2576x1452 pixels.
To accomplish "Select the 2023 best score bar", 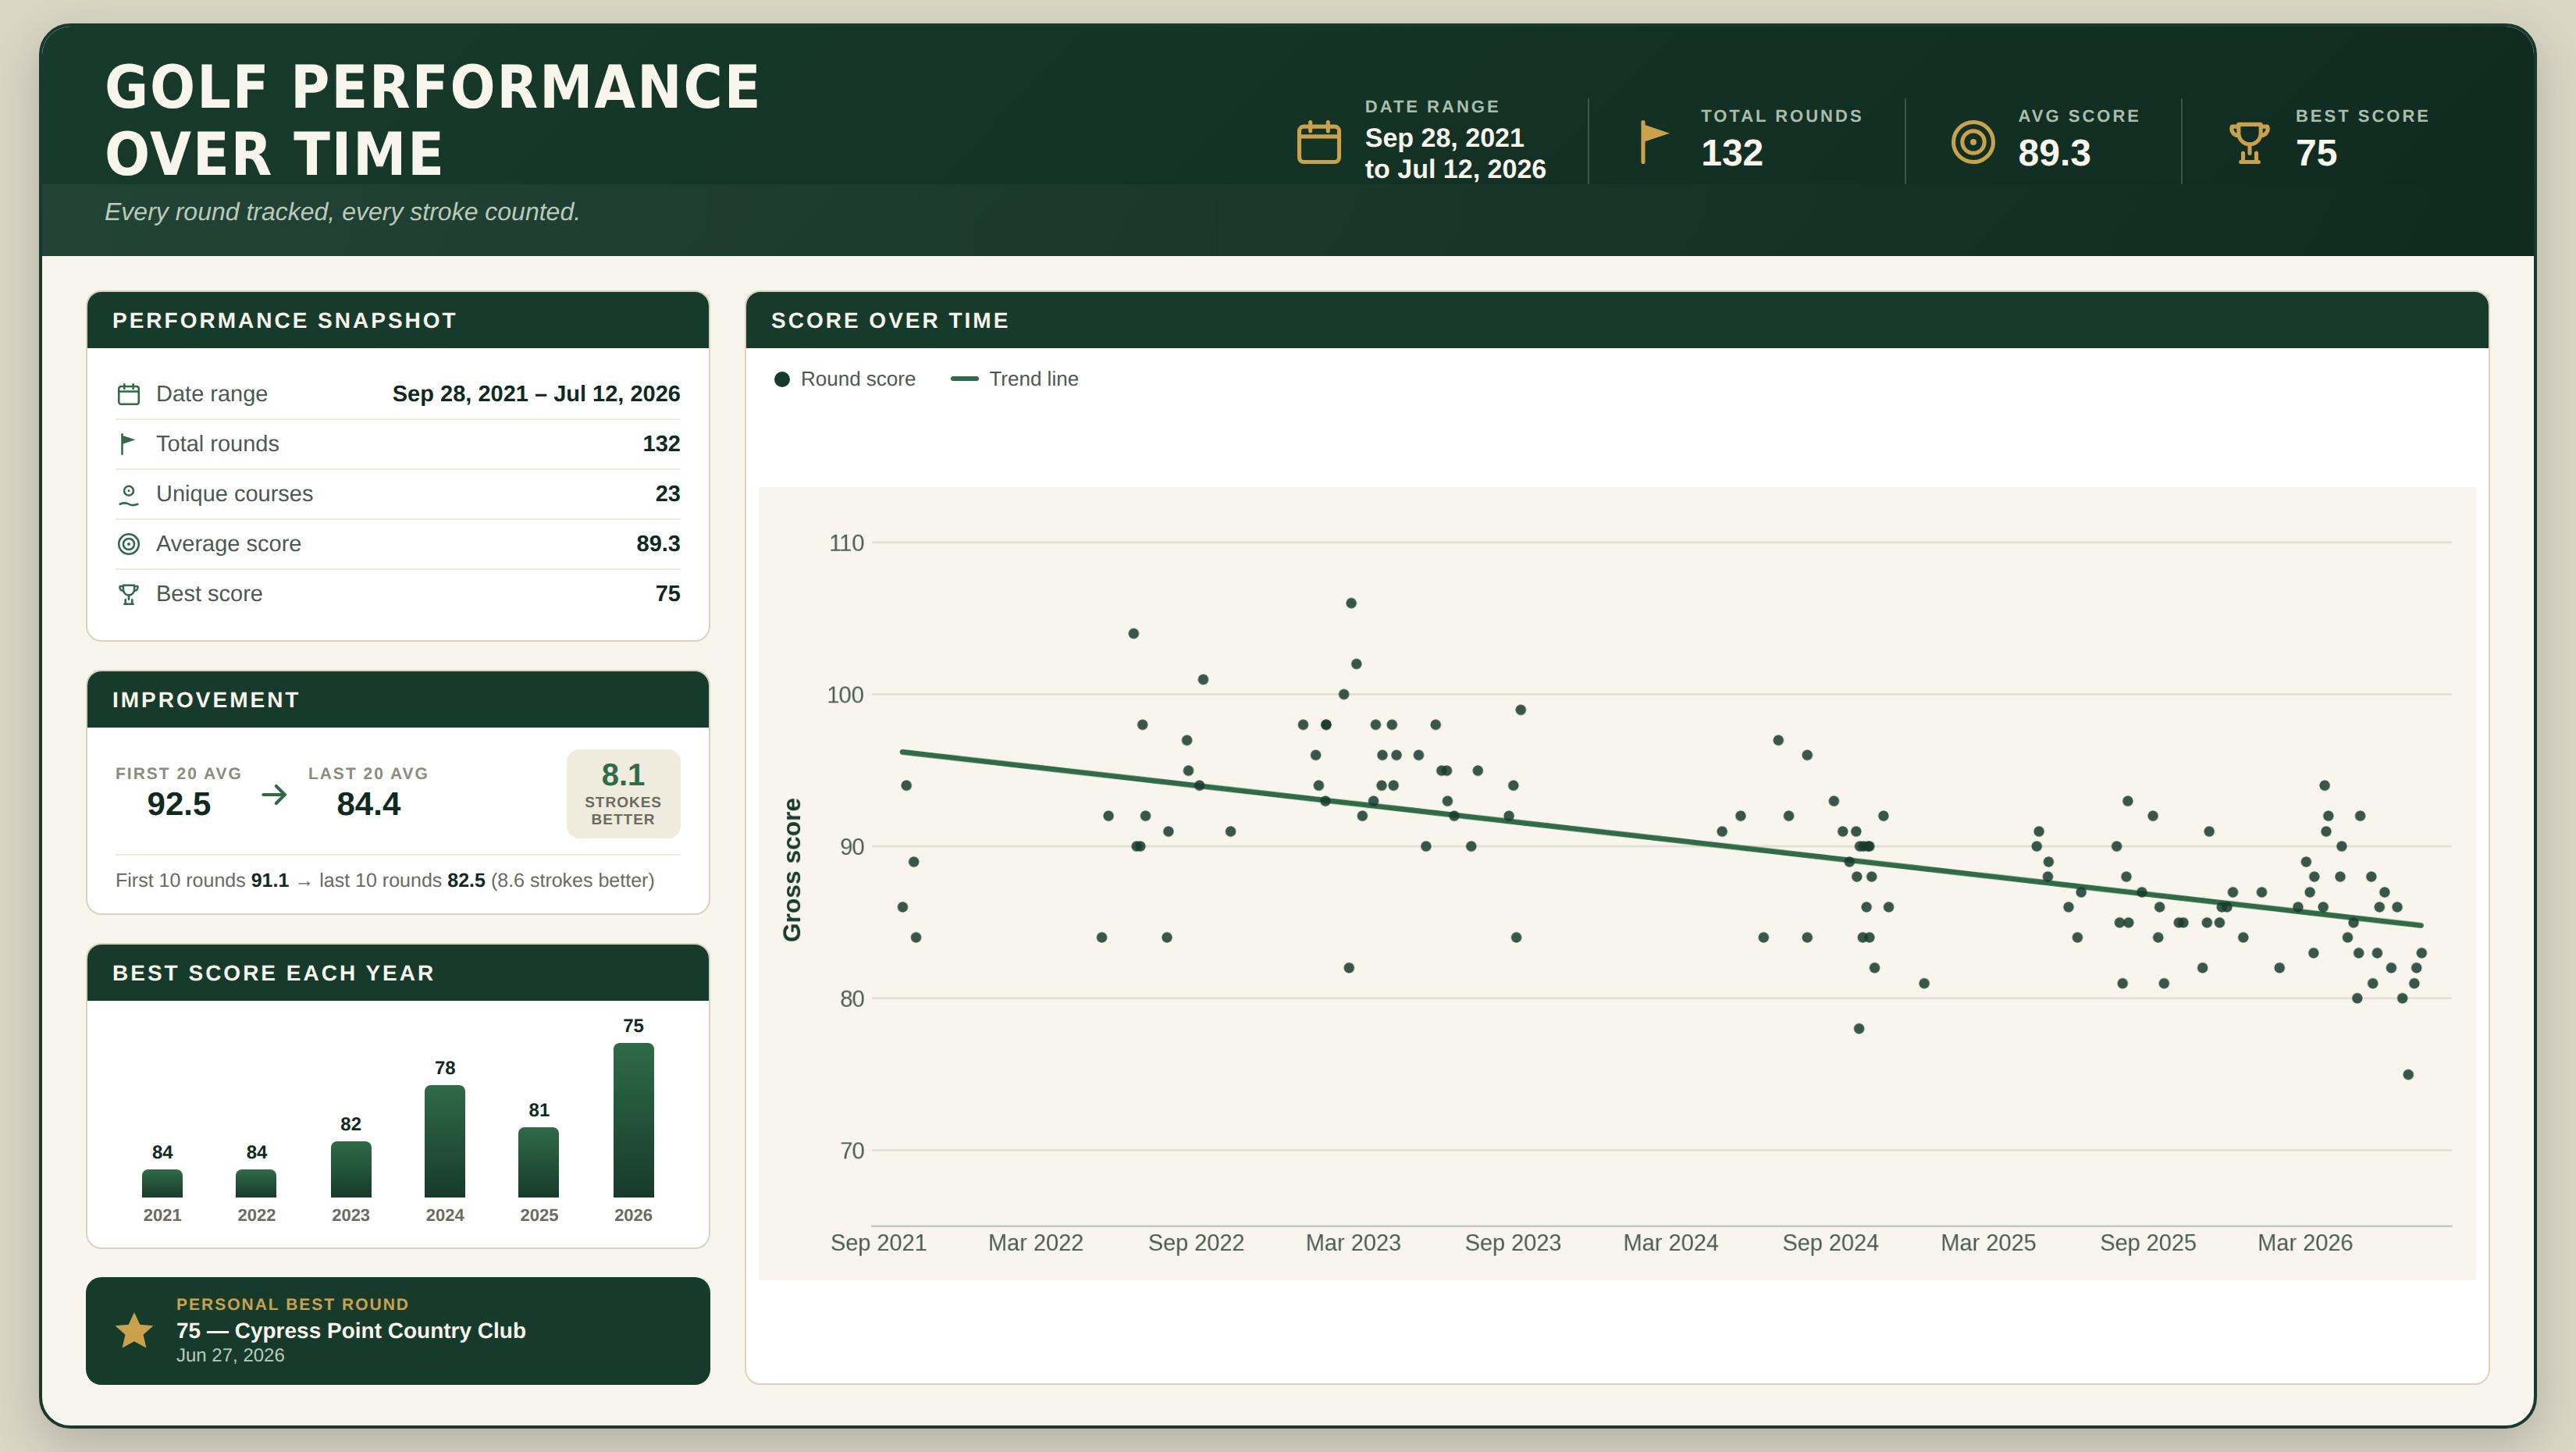I will pos(351,1169).
